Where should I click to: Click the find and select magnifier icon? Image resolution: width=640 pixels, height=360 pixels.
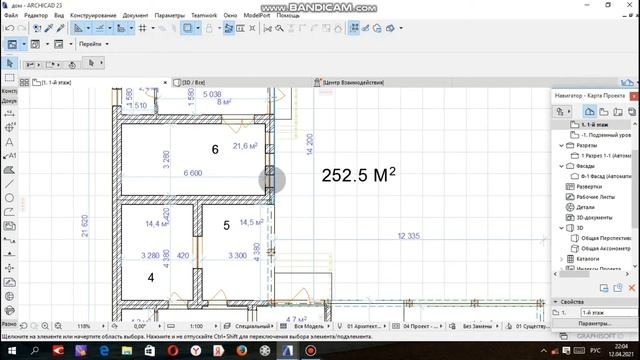(x=280, y=28)
